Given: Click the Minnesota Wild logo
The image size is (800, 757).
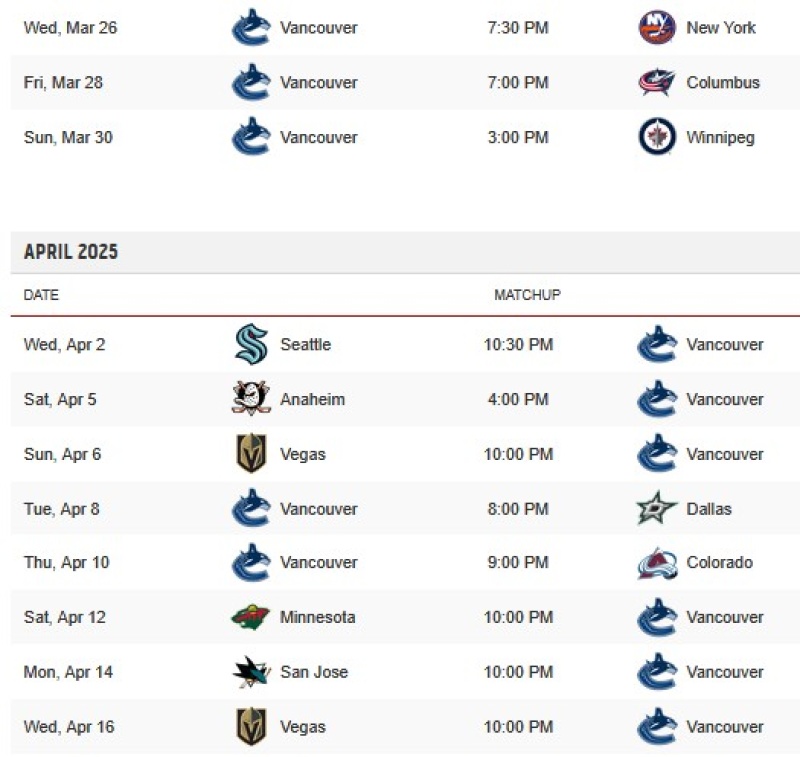Looking at the screenshot, I should (x=250, y=617).
